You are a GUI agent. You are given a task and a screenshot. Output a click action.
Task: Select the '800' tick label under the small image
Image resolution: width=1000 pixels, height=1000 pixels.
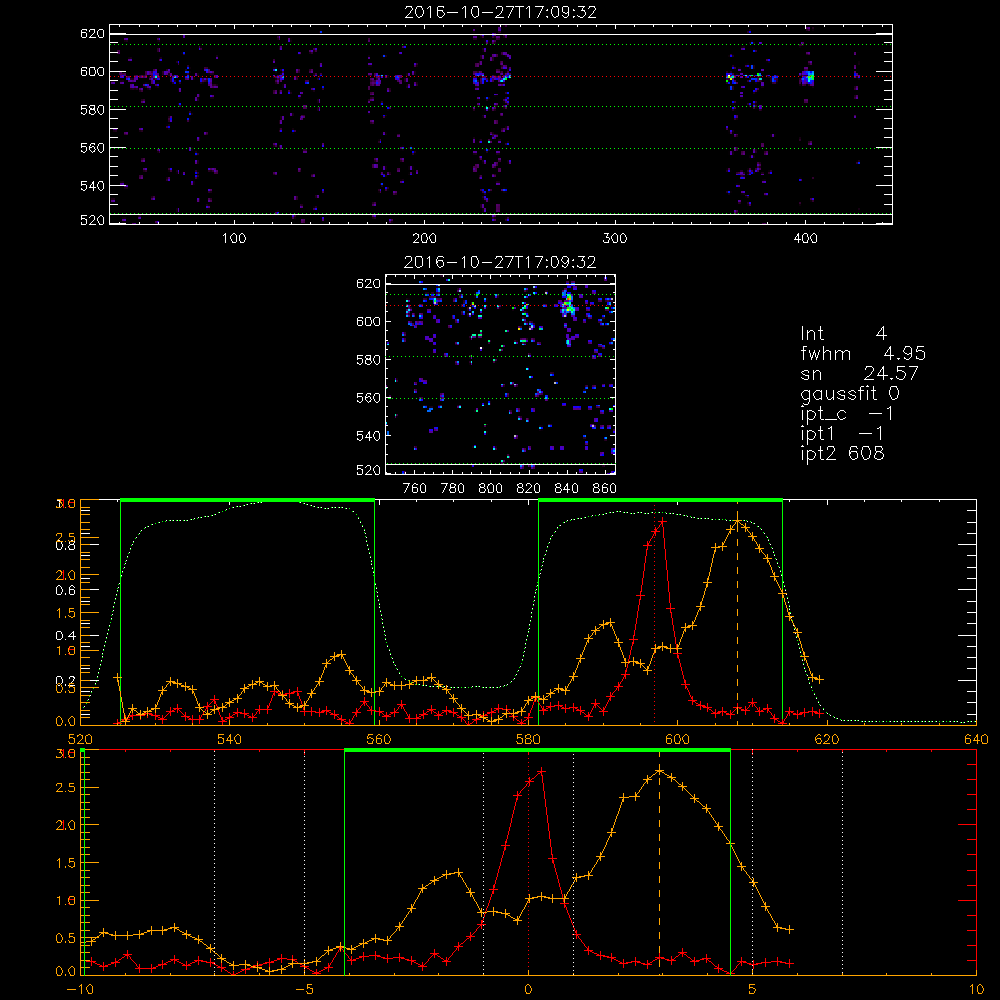[x=490, y=489]
